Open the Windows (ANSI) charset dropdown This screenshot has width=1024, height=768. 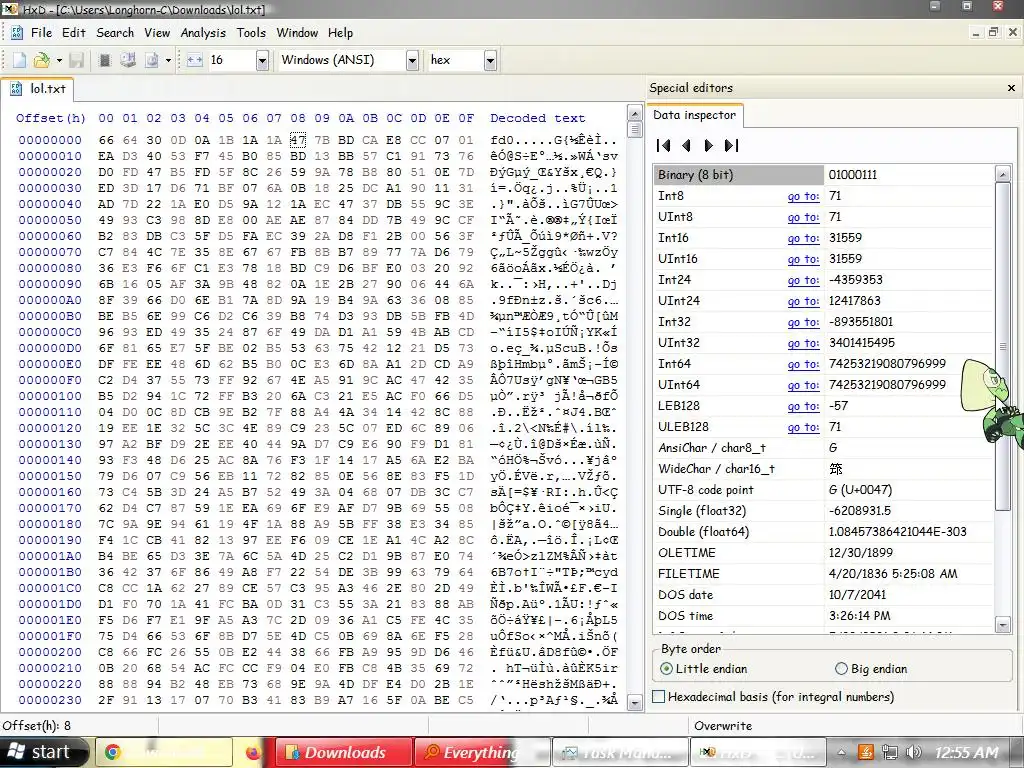tap(412, 61)
